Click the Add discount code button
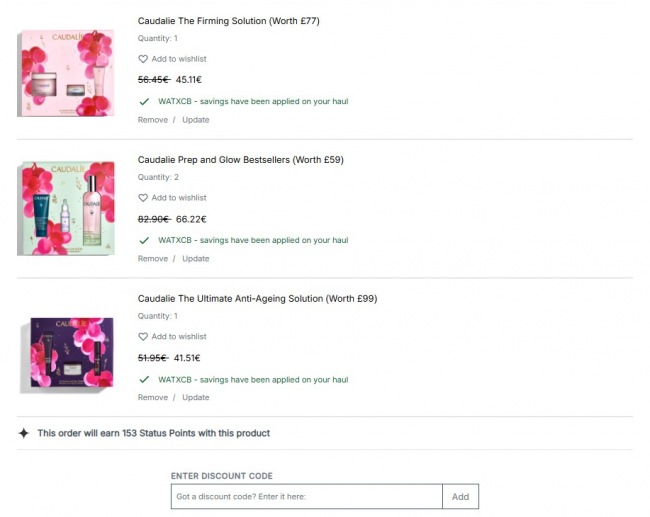This screenshot has width=650, height=517. pos(461,496)
